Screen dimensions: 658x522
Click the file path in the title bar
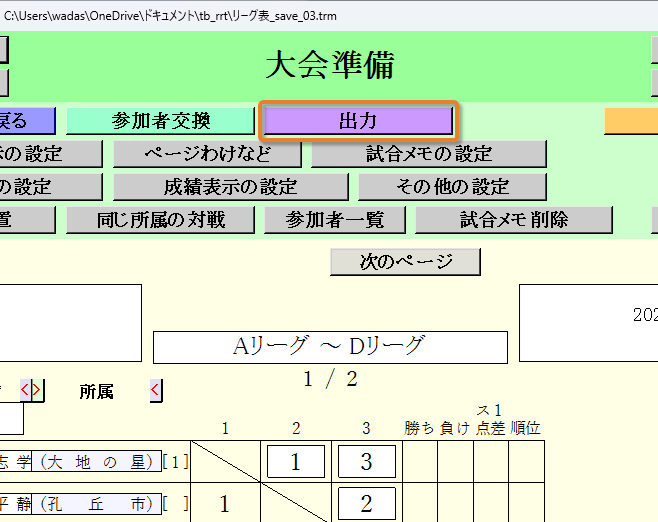[170, 16]
